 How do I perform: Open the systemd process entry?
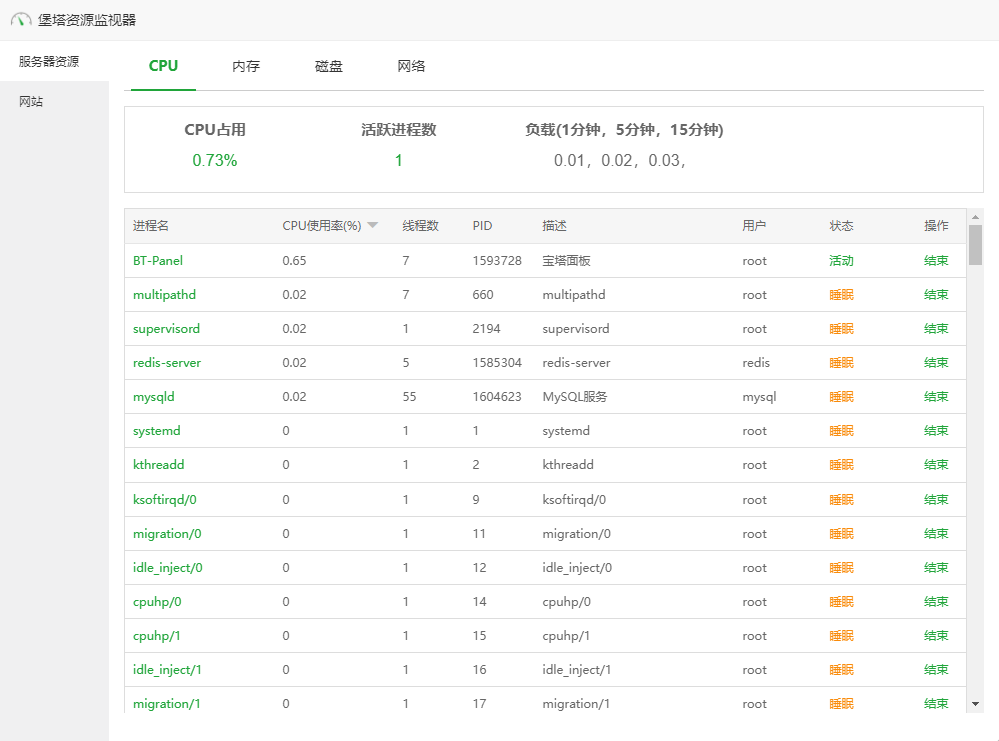[156, 431]
